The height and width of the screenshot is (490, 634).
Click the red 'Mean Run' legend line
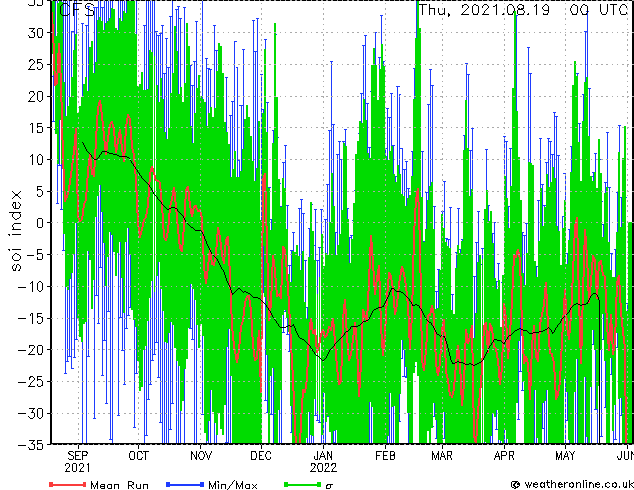[68, 484]
